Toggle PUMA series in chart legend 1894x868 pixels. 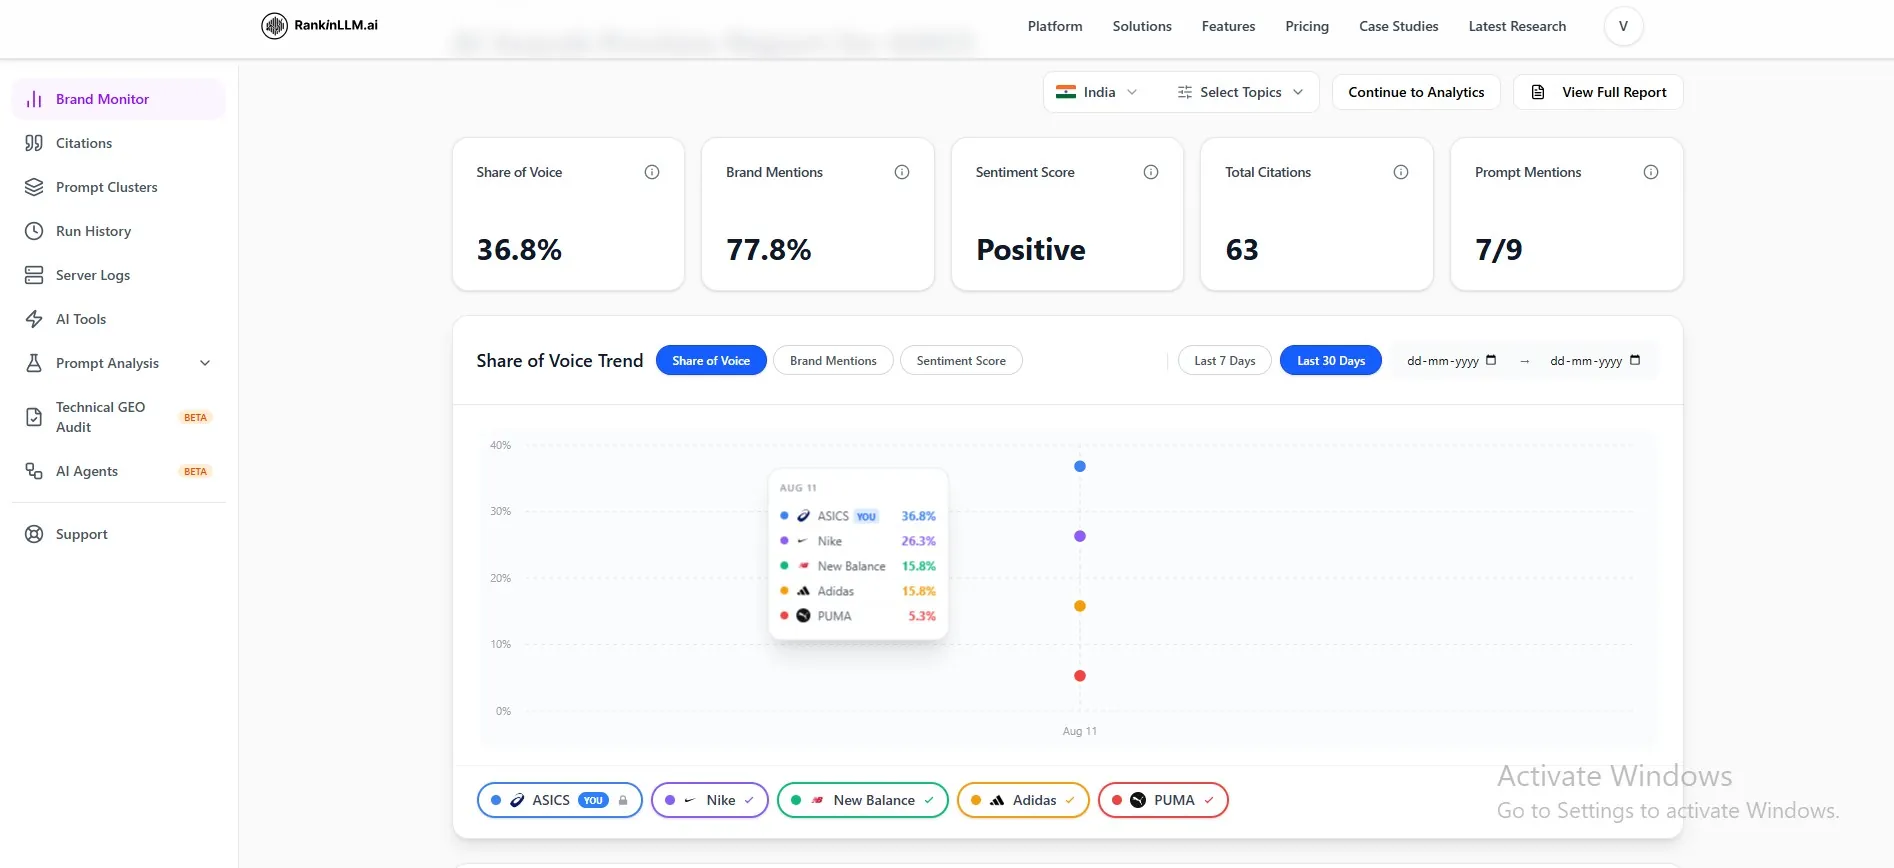point(1163,800)
